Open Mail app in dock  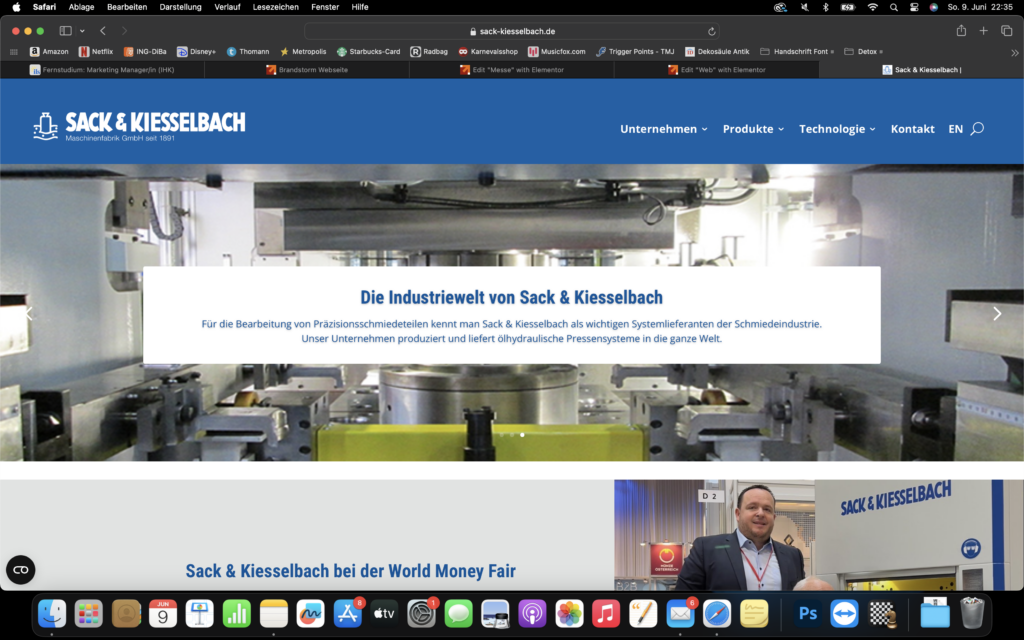click(x=680, y=614)
